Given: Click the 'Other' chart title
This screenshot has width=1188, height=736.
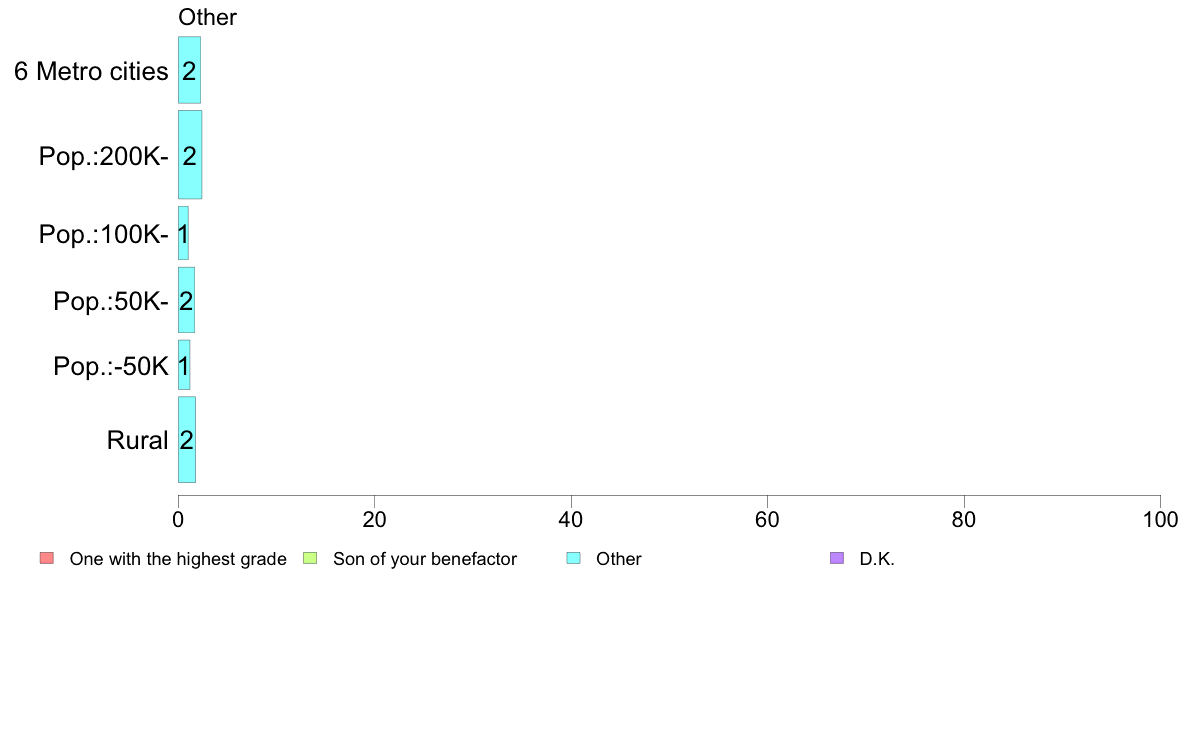Looking at the screenshot, I should pyautogui.click(x=208, y=17).
